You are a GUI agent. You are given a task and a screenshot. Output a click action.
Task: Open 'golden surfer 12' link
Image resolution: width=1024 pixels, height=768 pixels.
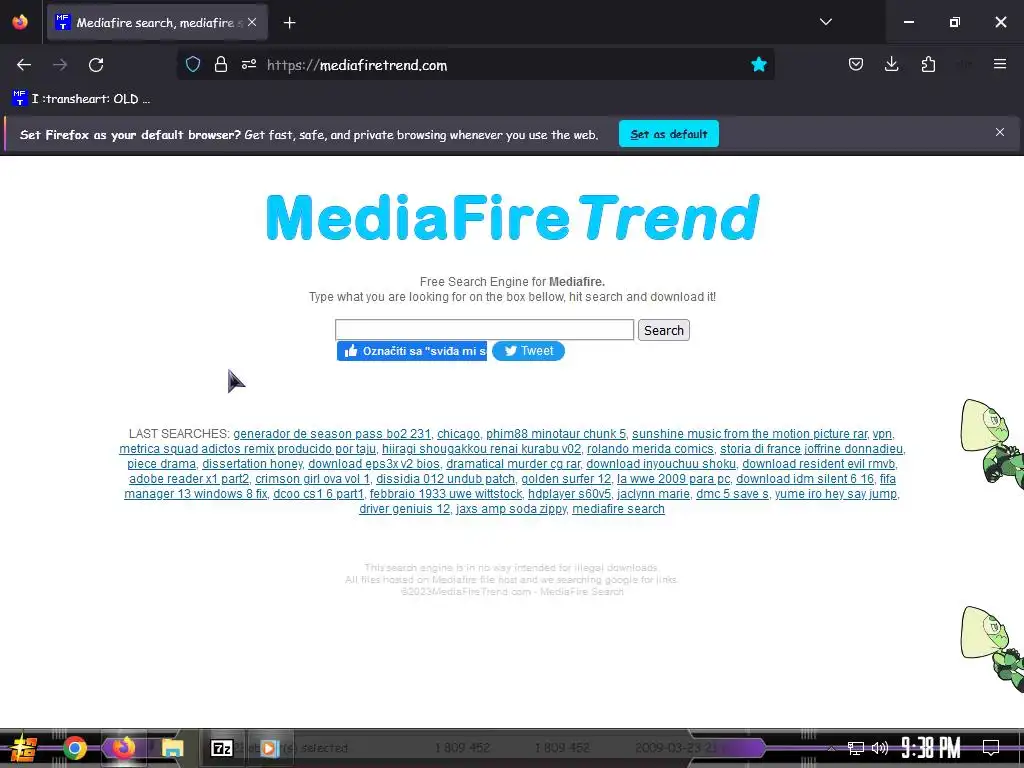tap(566, 479)
